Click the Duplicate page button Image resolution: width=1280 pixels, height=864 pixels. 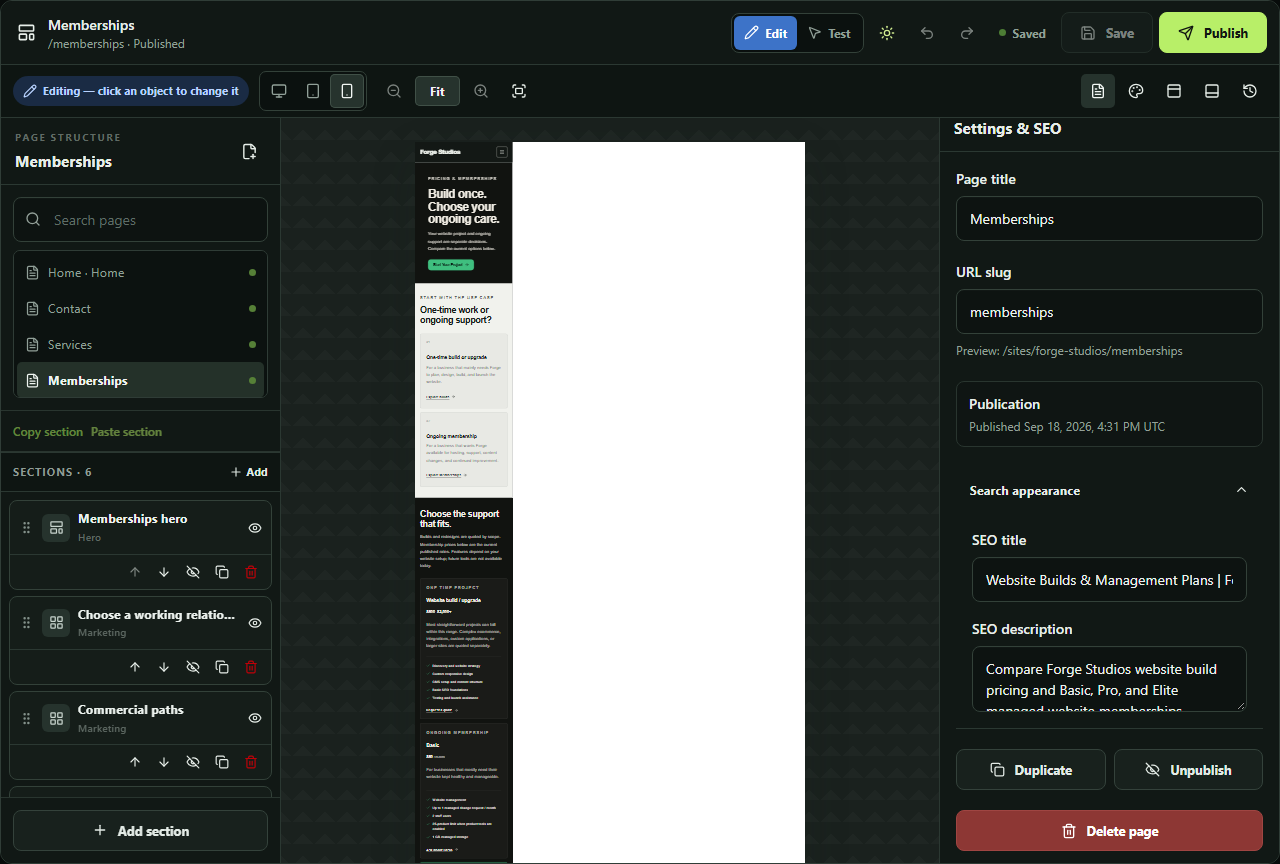click(x=1031, y=770)
